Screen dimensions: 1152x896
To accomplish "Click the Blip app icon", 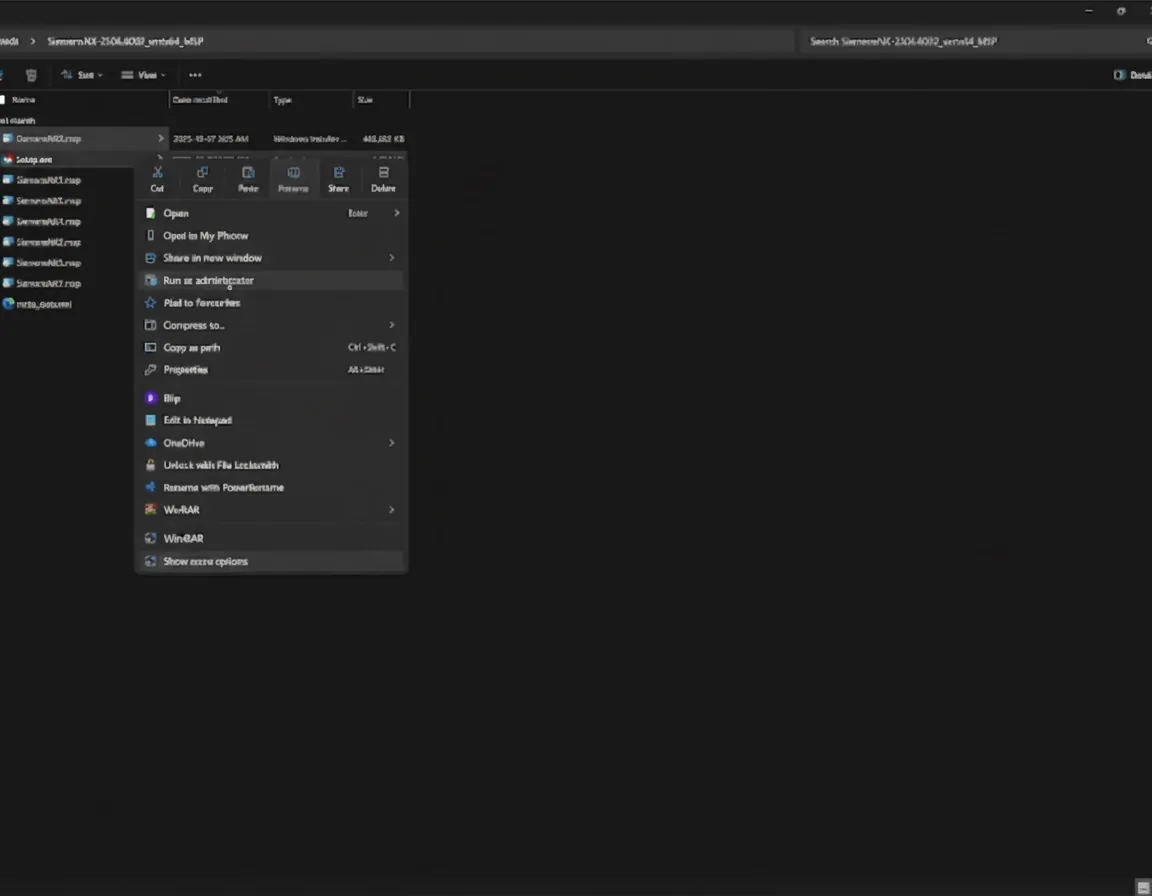I will coord(151,398).
